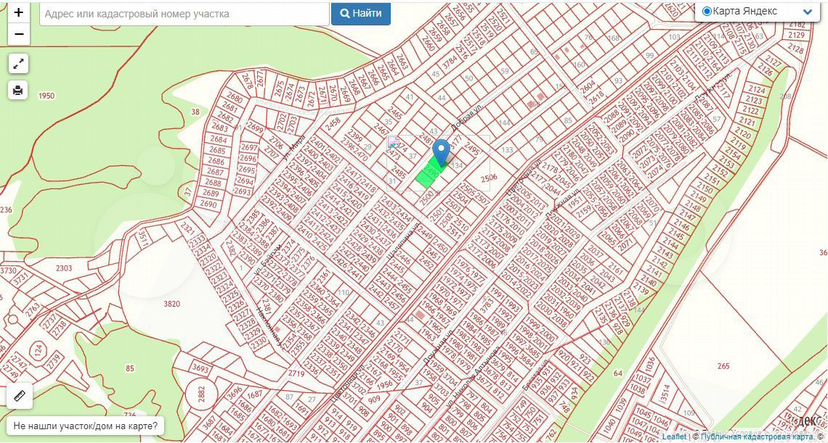Select the Карта Яндекс radio button

pos(707,11)
